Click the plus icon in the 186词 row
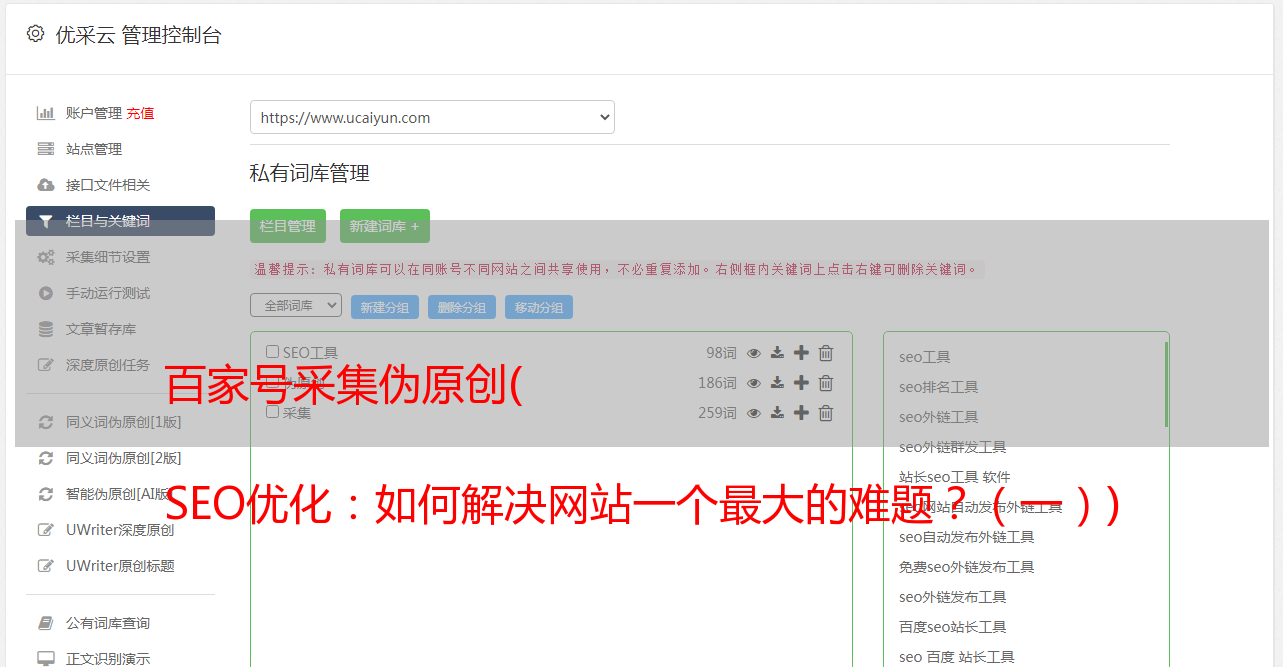1283x667 pixels. [801, 383]
